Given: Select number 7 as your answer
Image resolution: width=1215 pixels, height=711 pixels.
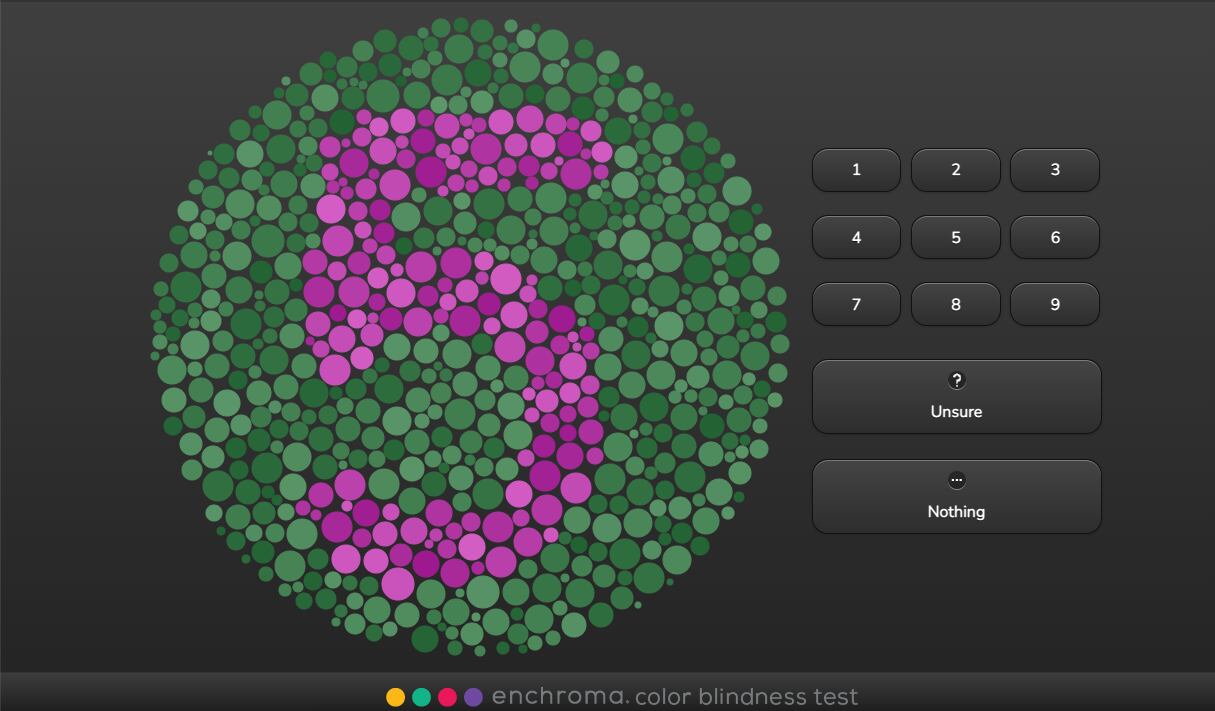Looking at the screenshot, I should [x=856, y=304].
